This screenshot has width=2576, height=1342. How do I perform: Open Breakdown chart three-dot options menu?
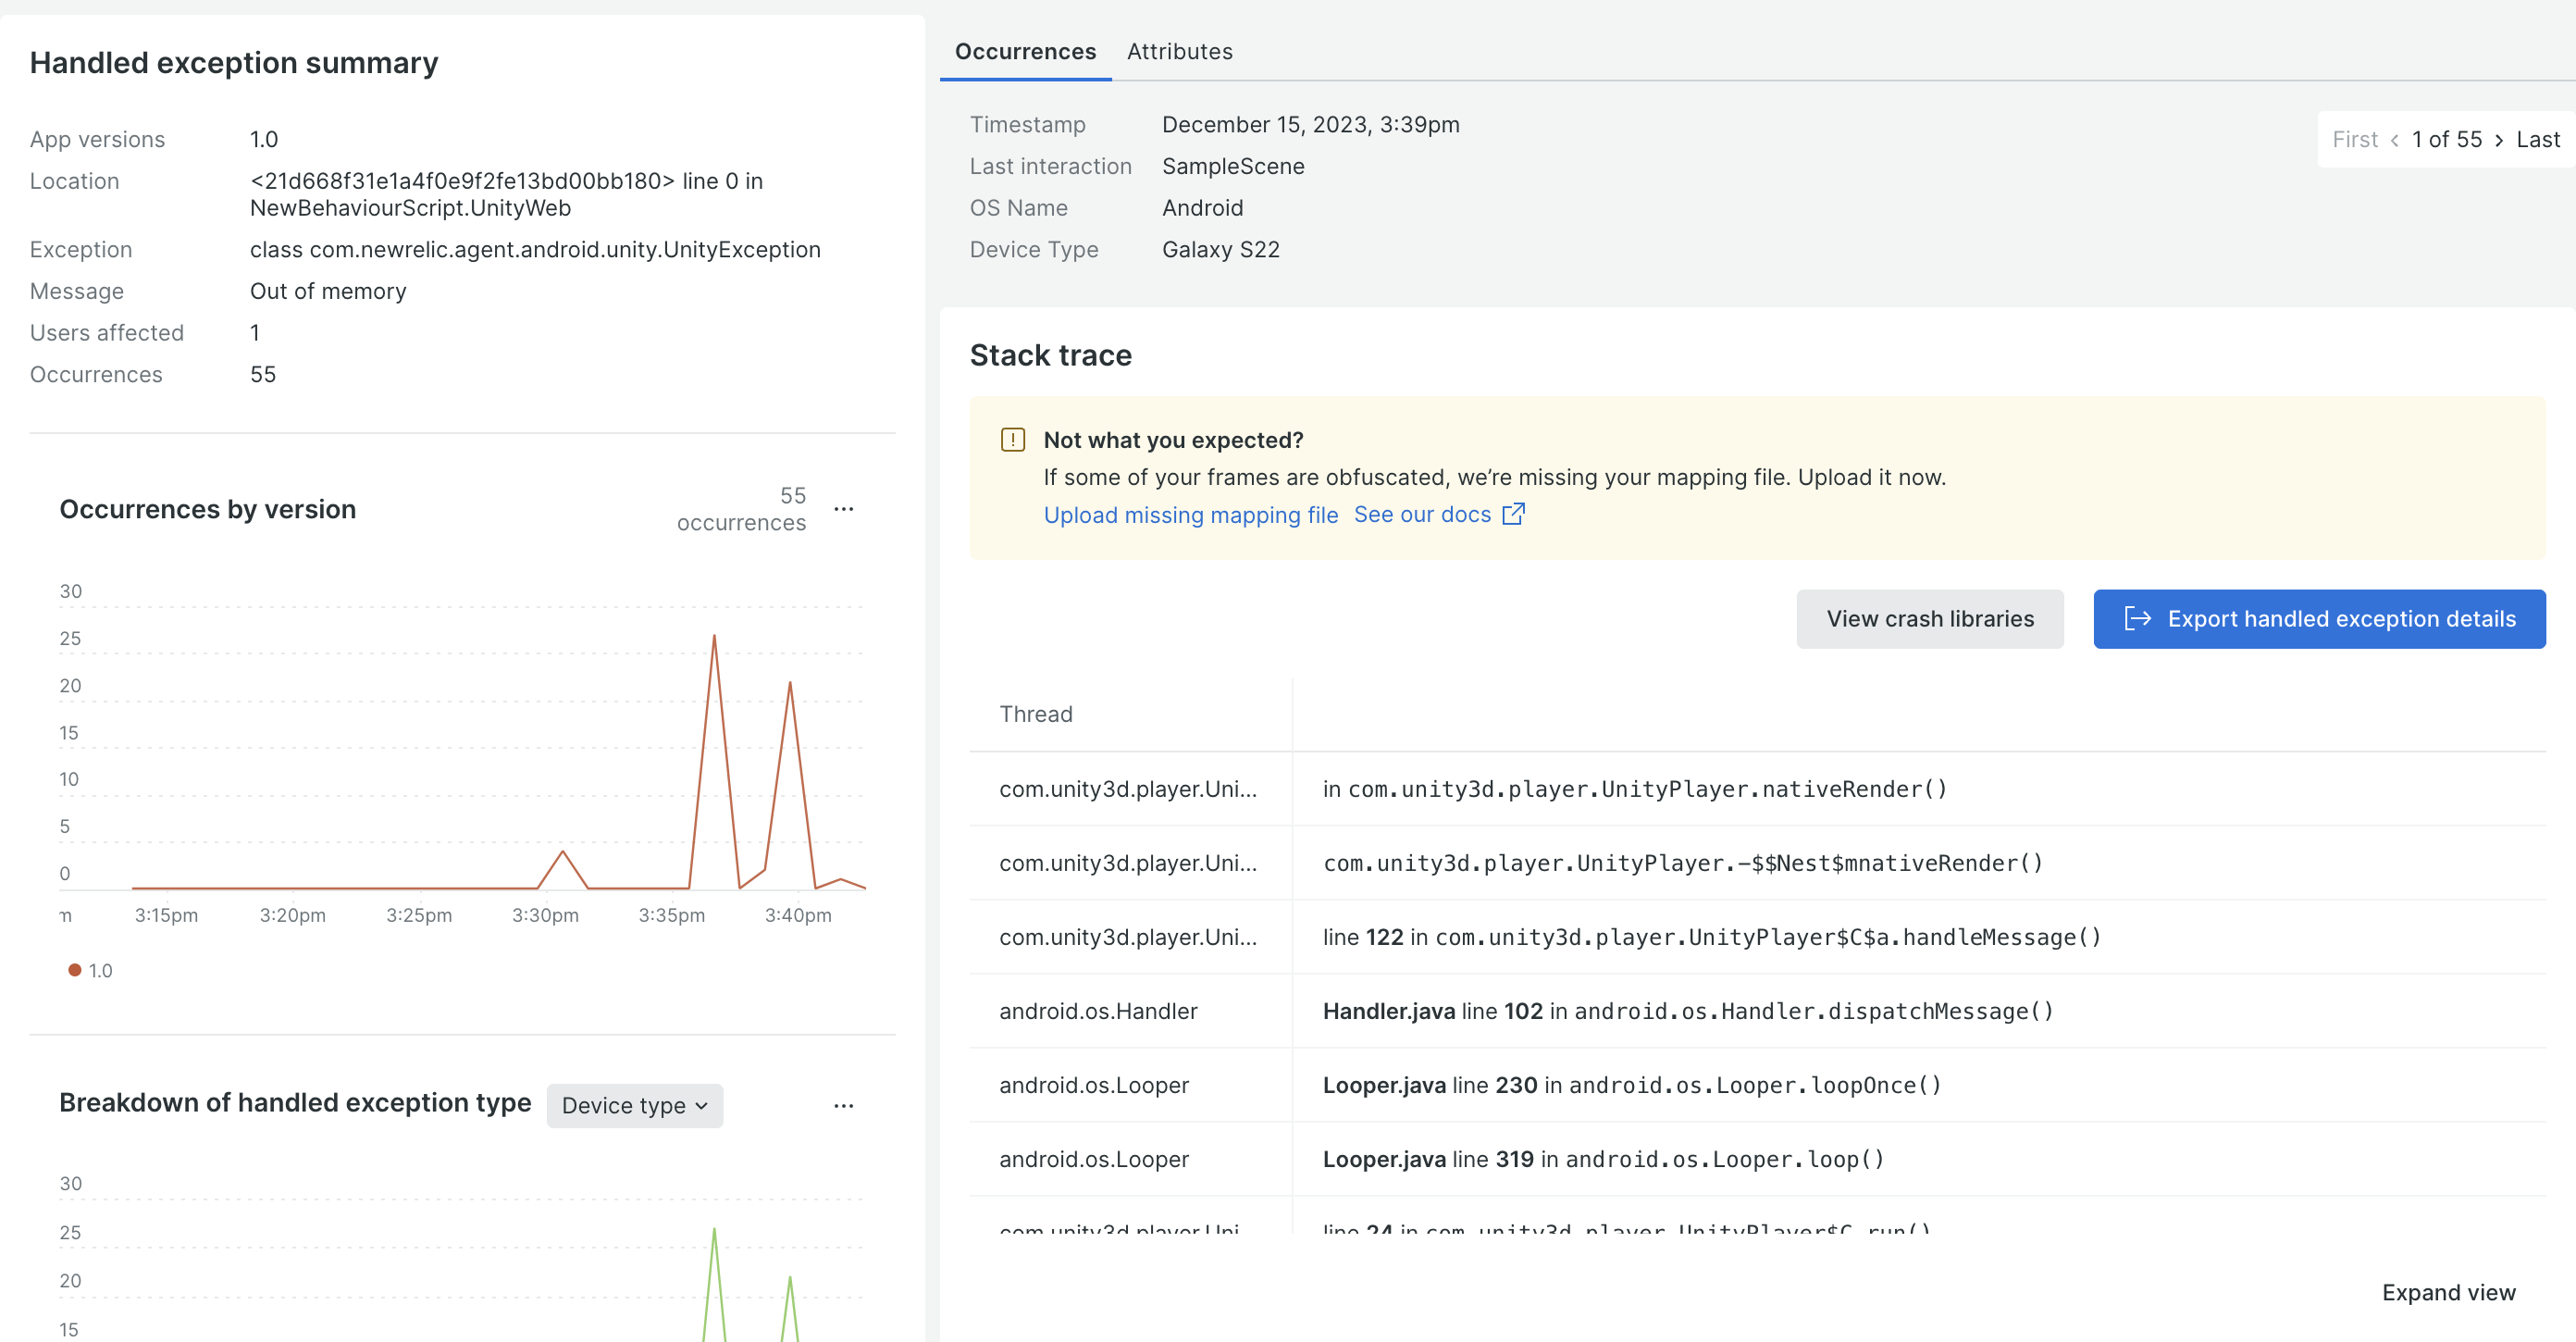(844, 1105)
